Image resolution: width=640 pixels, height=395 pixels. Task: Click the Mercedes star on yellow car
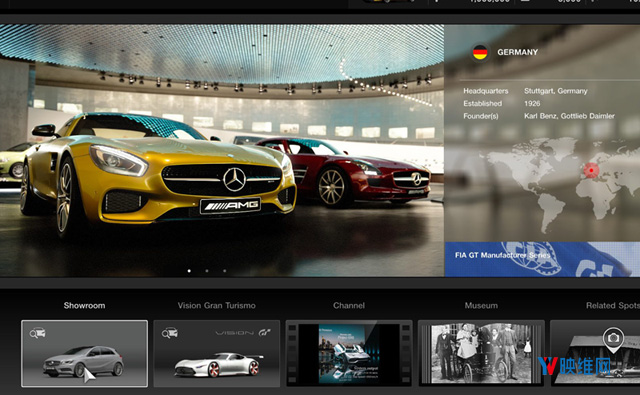[234, 179]
